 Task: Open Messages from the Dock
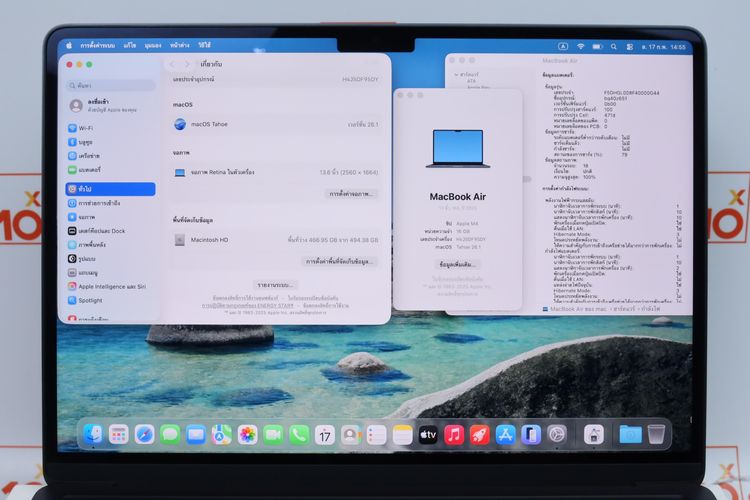(x=170, y=435)
